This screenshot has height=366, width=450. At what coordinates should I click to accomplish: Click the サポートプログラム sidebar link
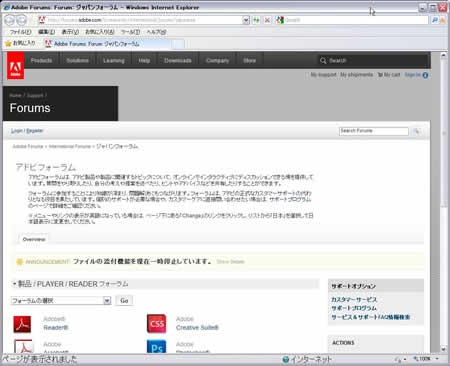(354, 308)
